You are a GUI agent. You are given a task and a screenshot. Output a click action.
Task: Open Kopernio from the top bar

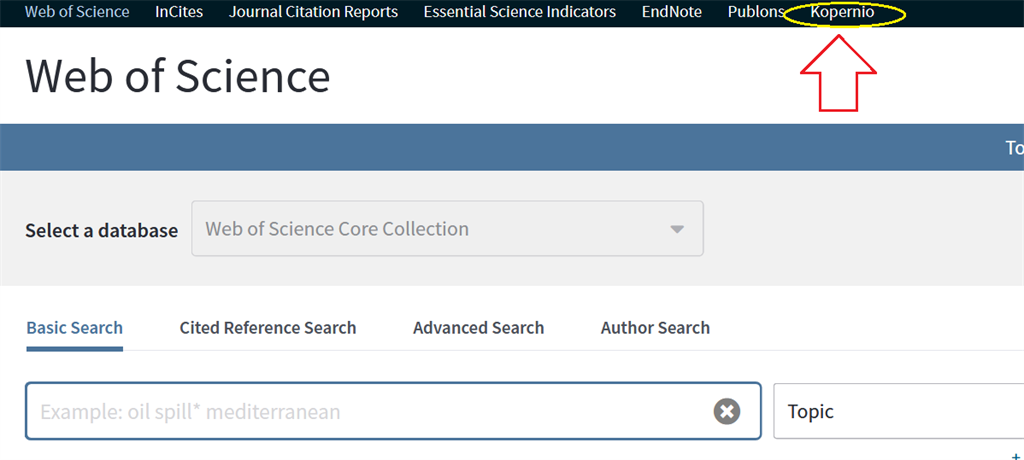coord(842,12)
